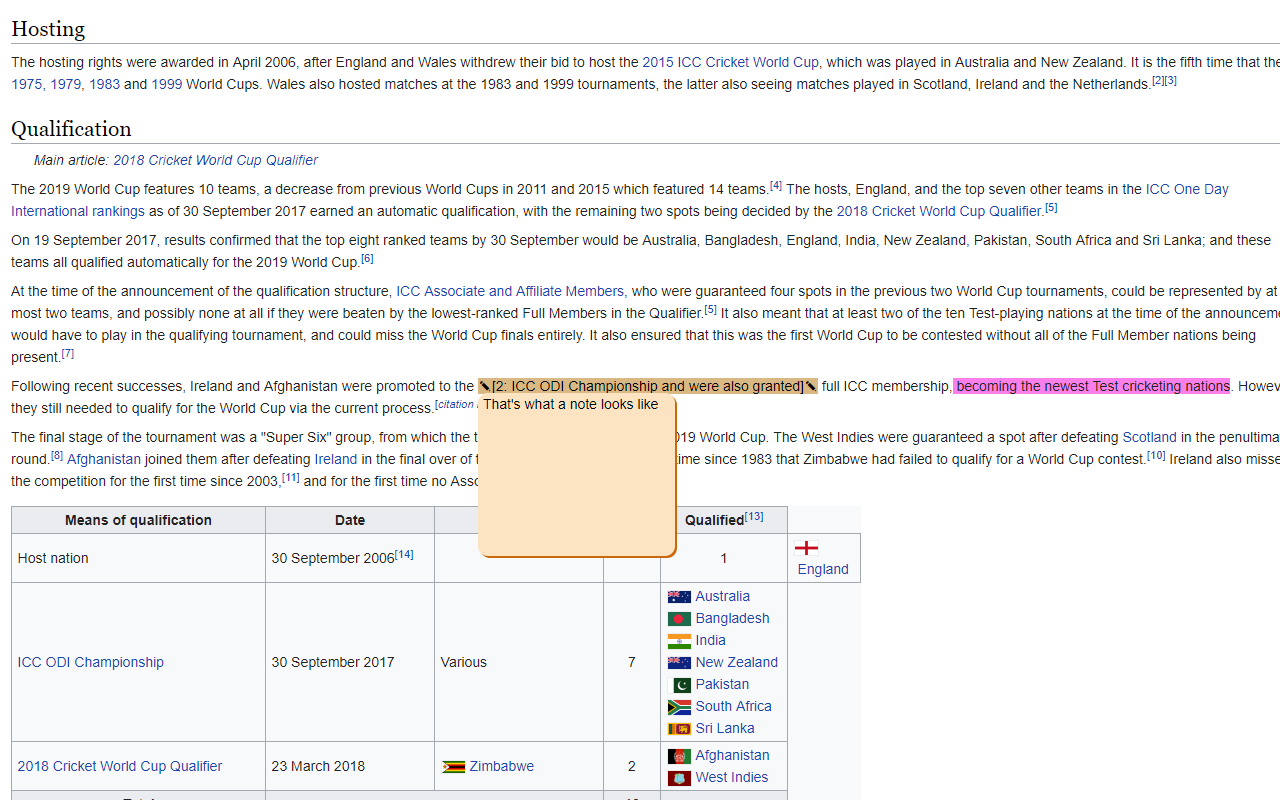The image size is (1280, 800).
Task: Click the '23 March 2018' date cell
Action: point(350,766)
